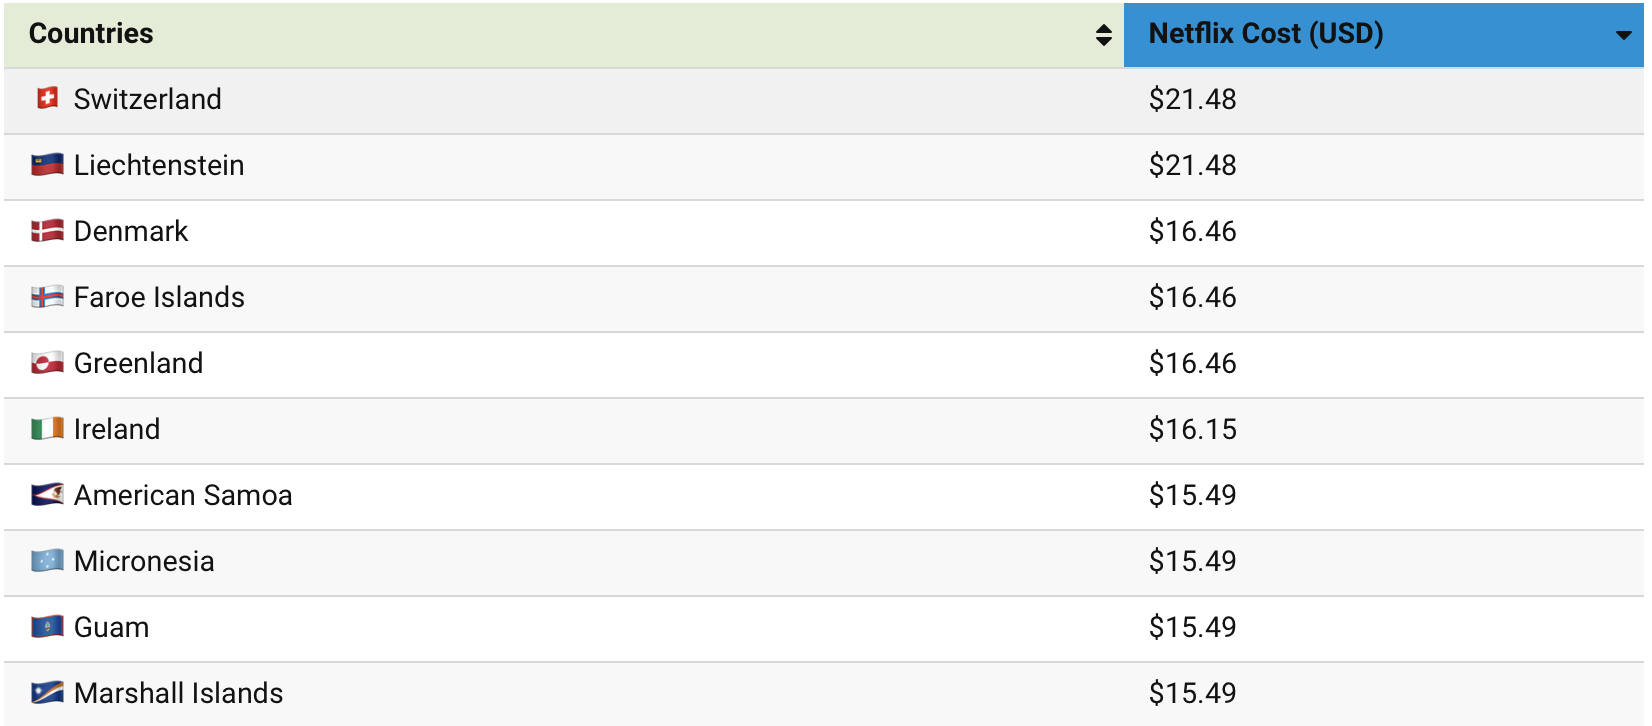Click the Switzerland country name
1652x726 pixels.
point(147,99)
